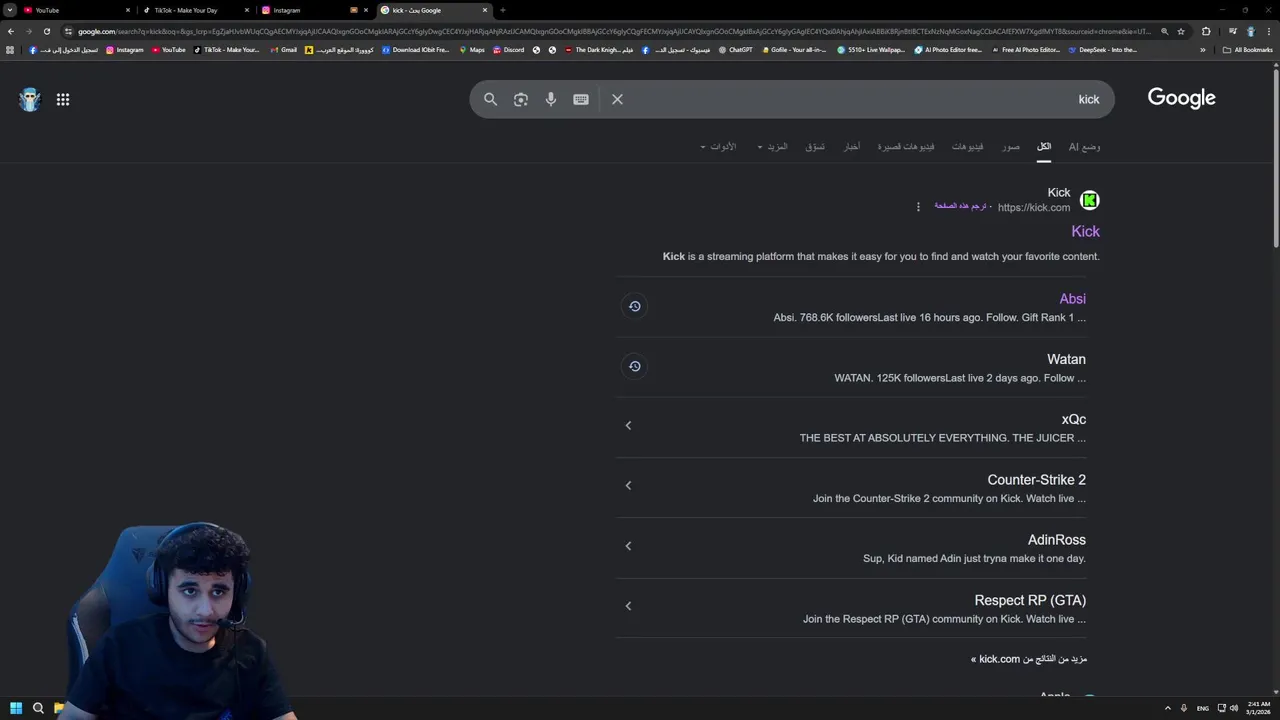Open a new browser tab
1280x720 pixels.
pos(502,10)
